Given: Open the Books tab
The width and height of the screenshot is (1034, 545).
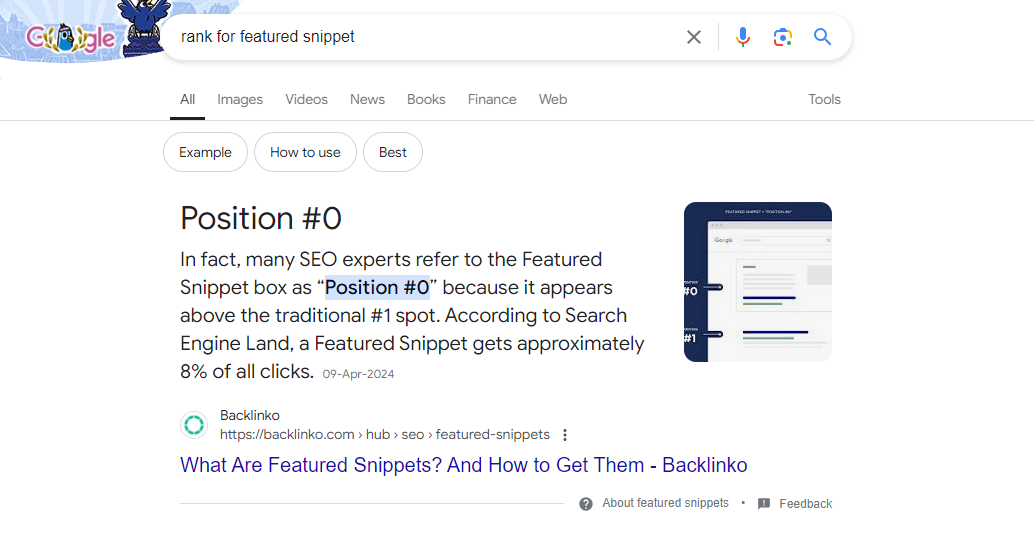Looking at the screenshot, I should tap(426, 100).
